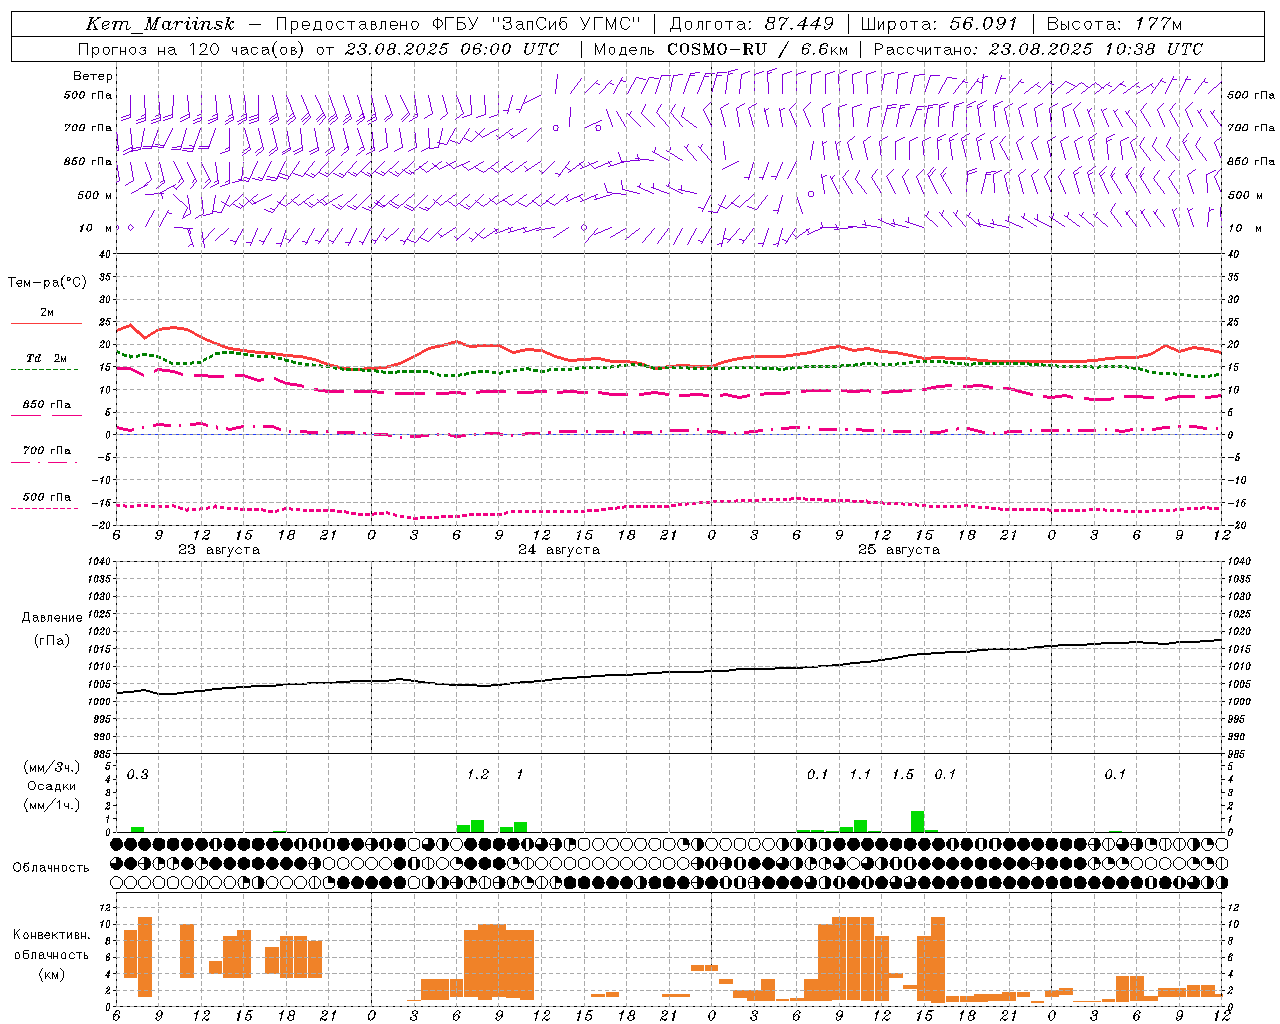Click the longitude value 87.449
This screenshot has height=1024, width=1280.
pos(799,24)
